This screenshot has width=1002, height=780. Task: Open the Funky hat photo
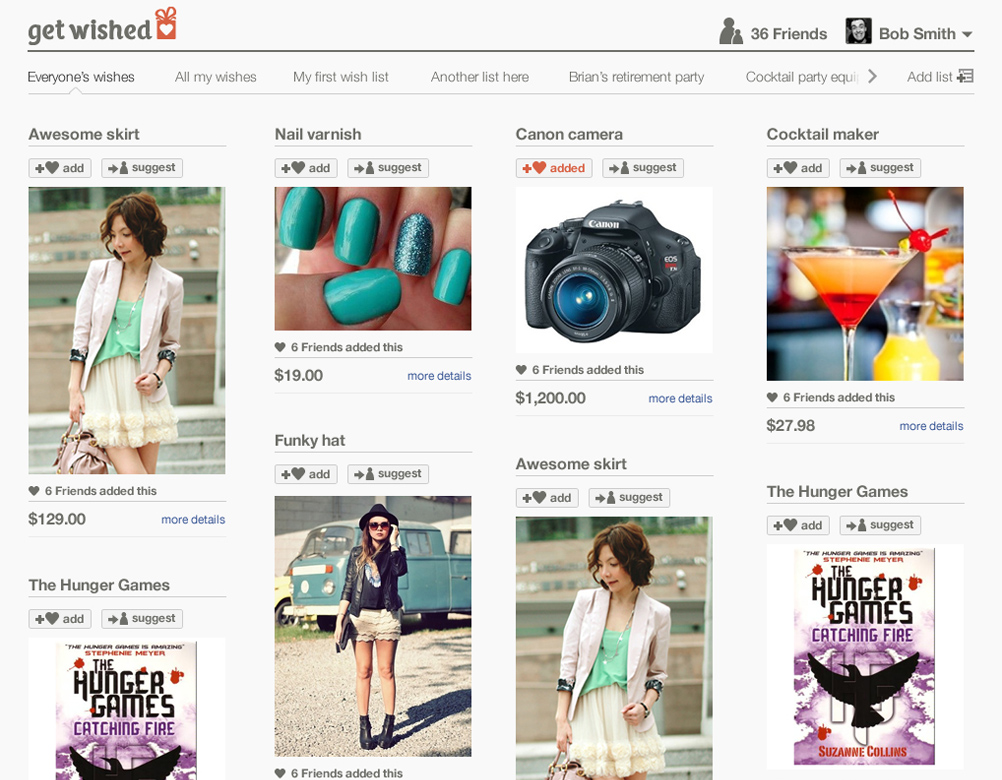(x=373, y=626)
